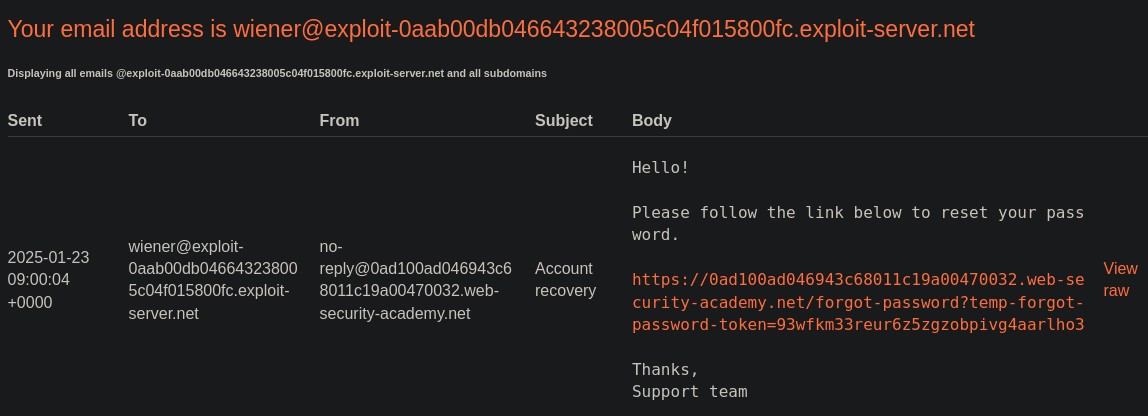Click the Sent column header
1148x416 pixels.
click(x=25, y=120)
